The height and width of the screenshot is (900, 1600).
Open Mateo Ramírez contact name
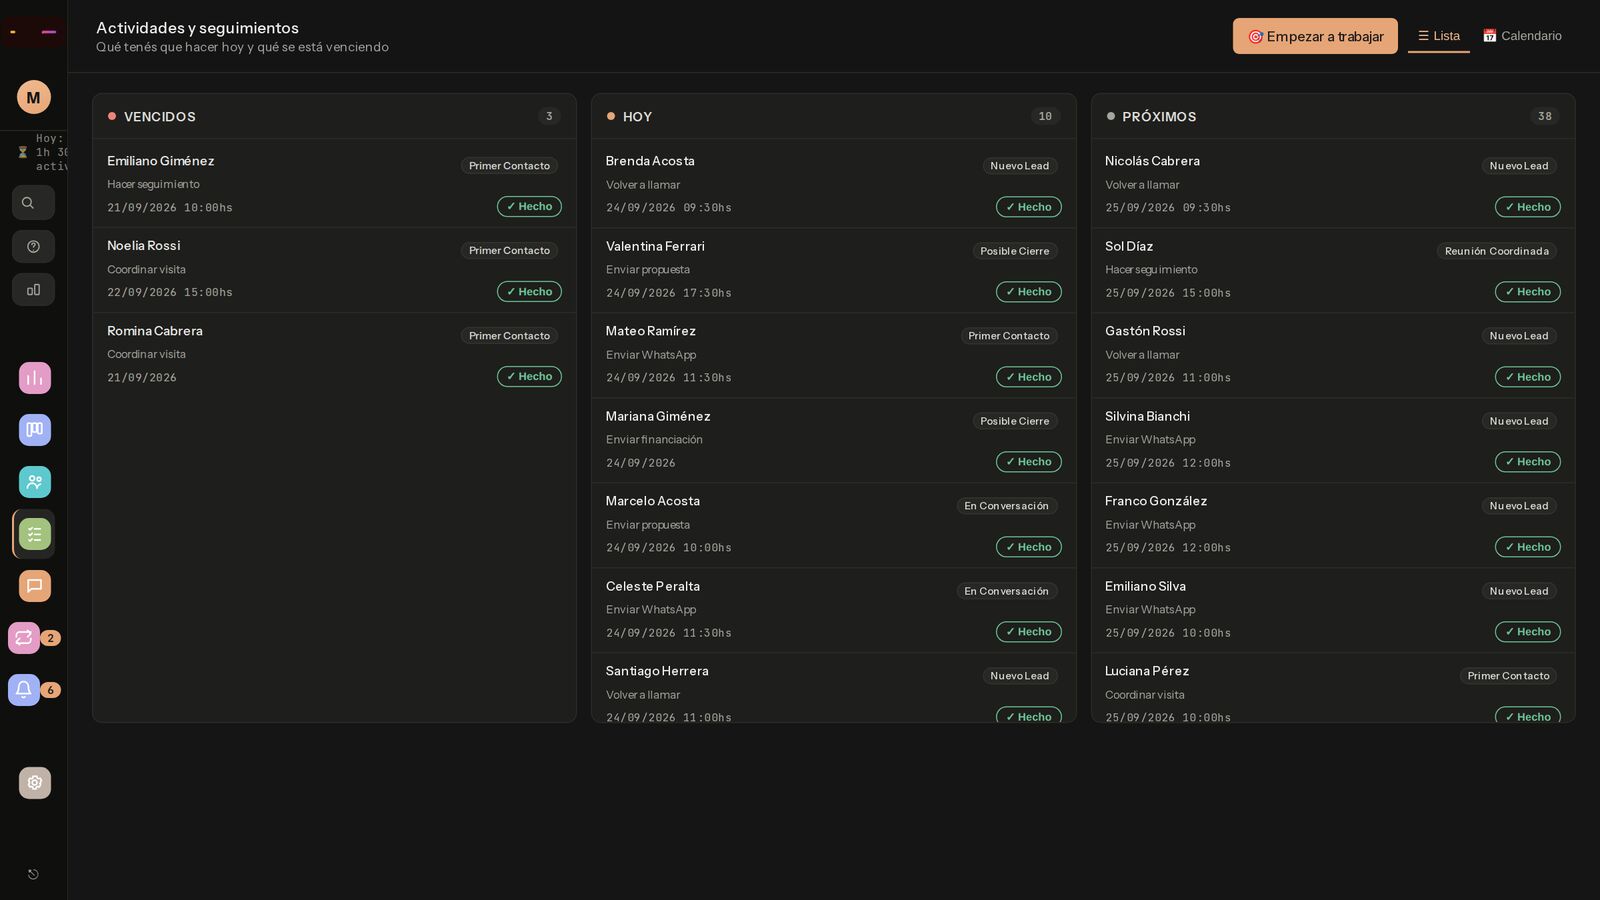point(651,331)
